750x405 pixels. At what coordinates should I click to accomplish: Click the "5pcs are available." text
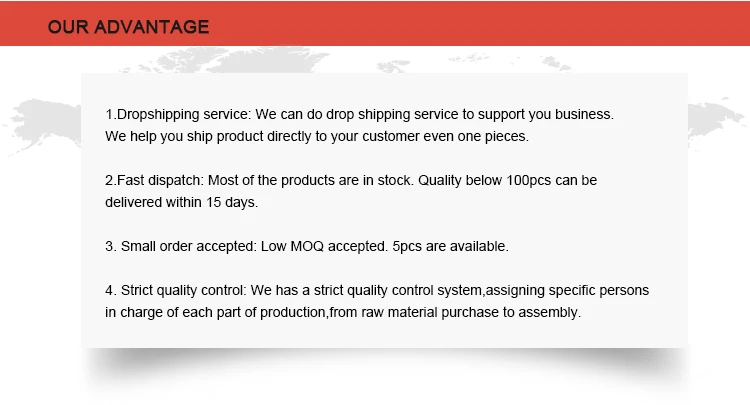pyautogui.click(x=450, y=246)
